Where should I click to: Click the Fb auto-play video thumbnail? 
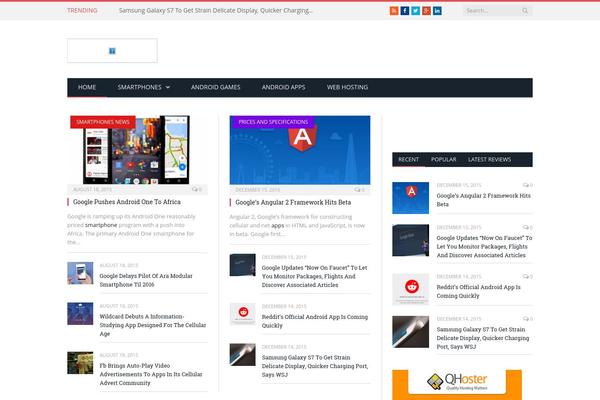pos(80,362)
